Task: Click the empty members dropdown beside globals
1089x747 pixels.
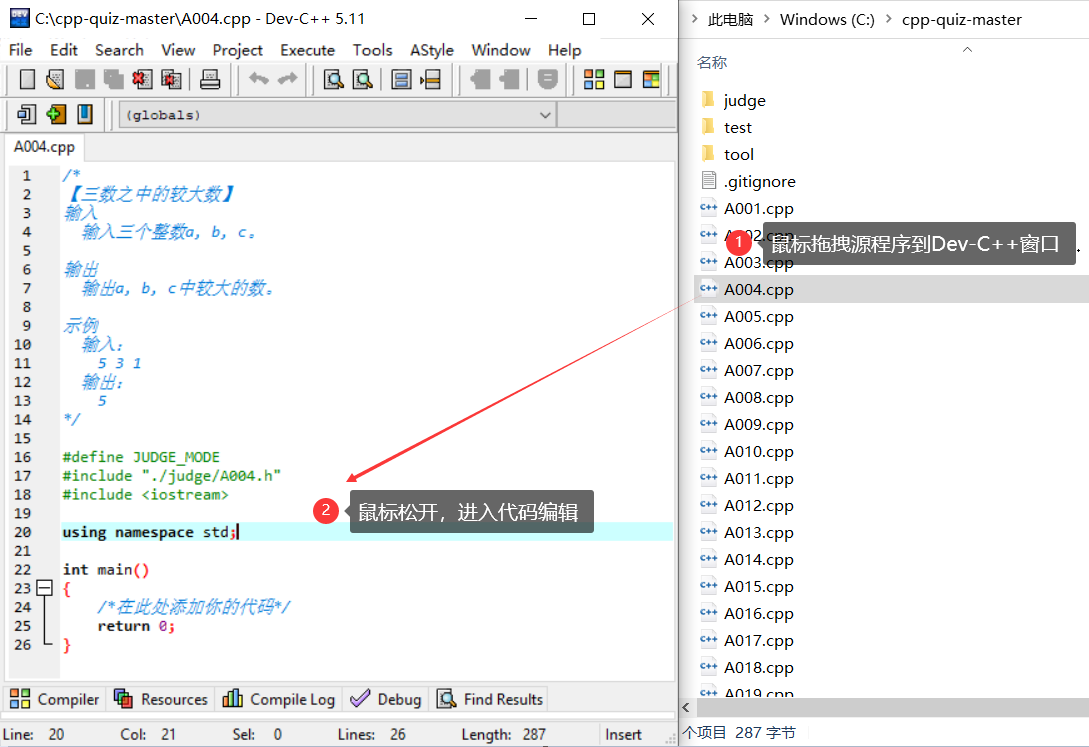Action: [x=616, y=115]
